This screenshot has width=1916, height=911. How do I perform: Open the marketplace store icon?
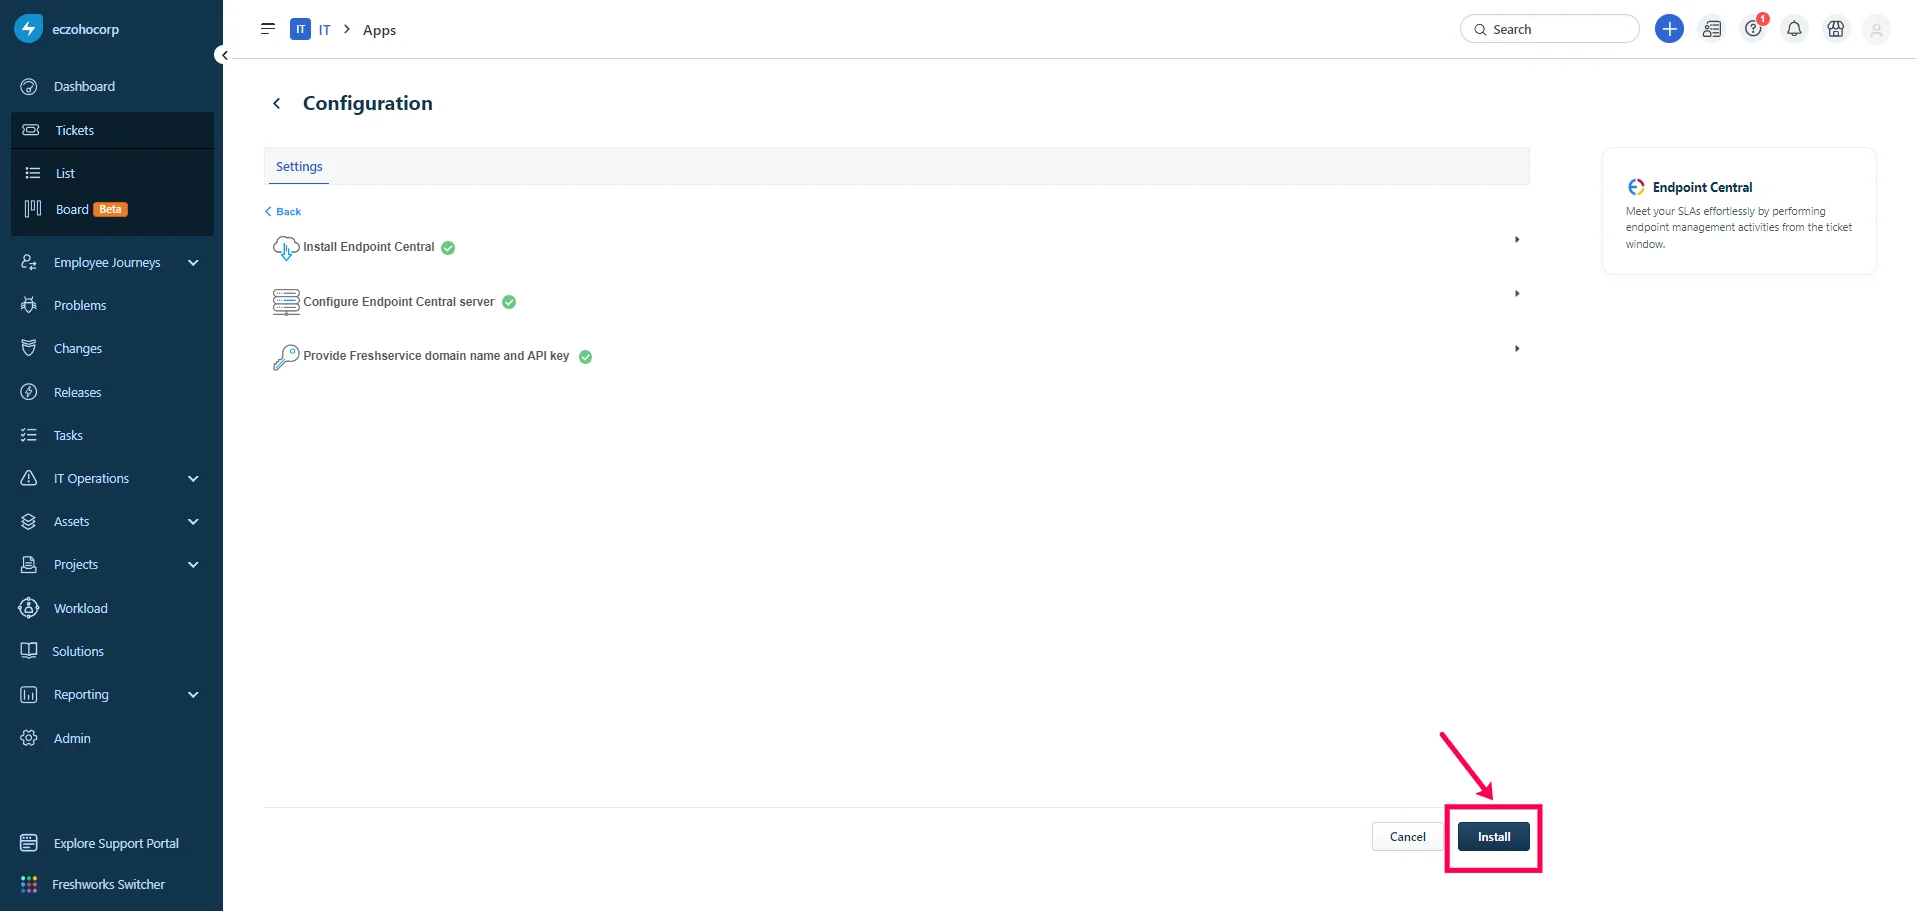(1836, 29)
